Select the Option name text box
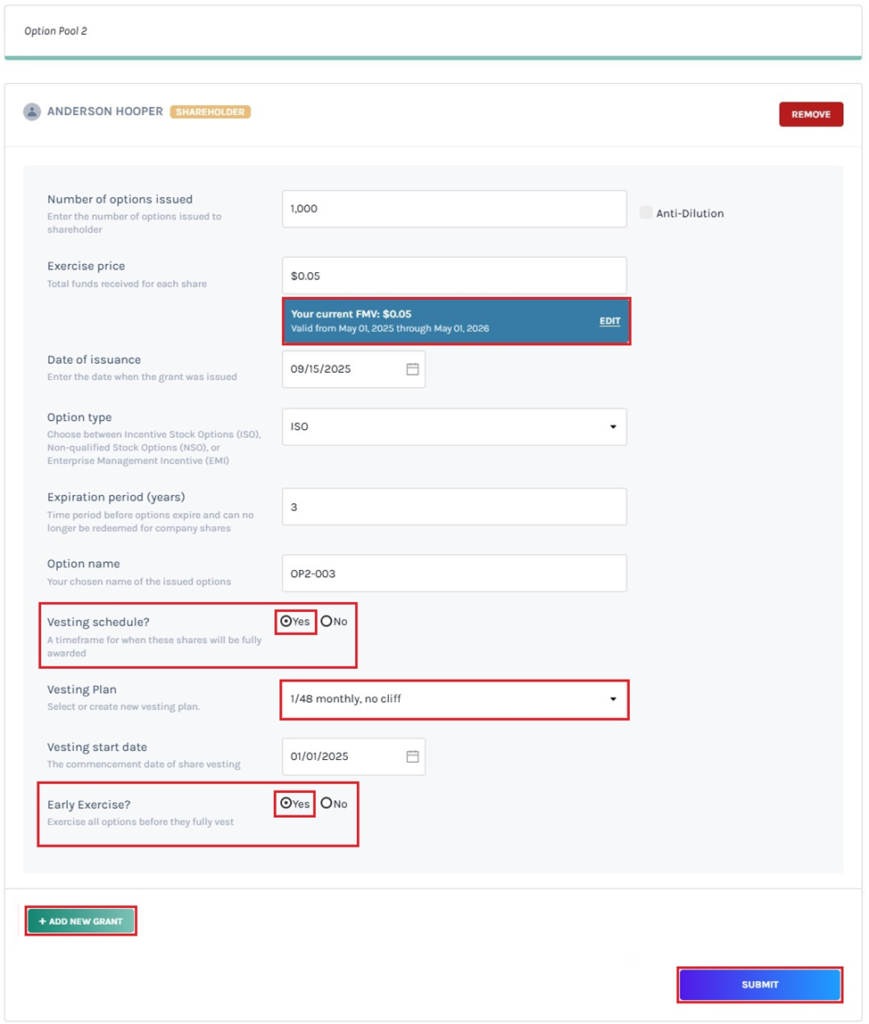The image size is (869, 1024). tap(454, 574)
